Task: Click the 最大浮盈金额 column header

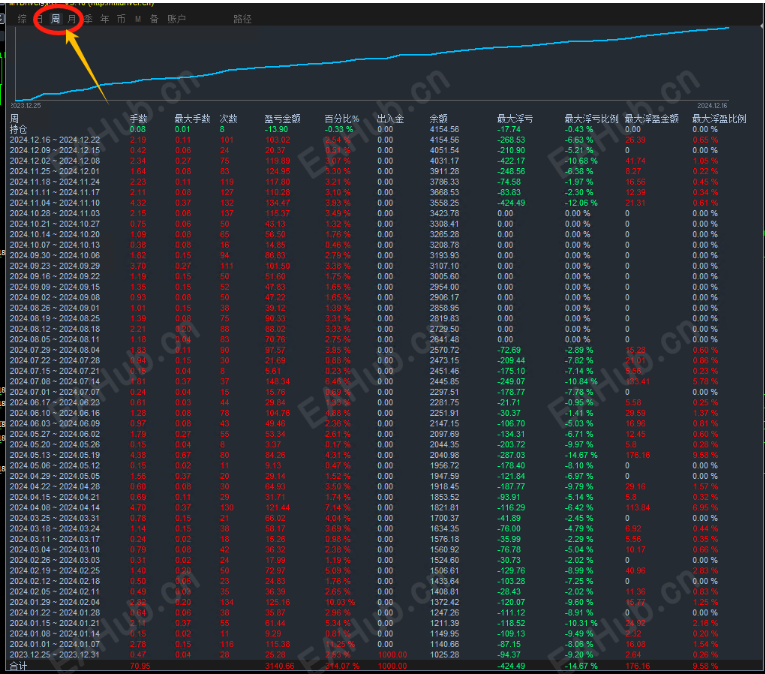Action: [x=652, y=119]
